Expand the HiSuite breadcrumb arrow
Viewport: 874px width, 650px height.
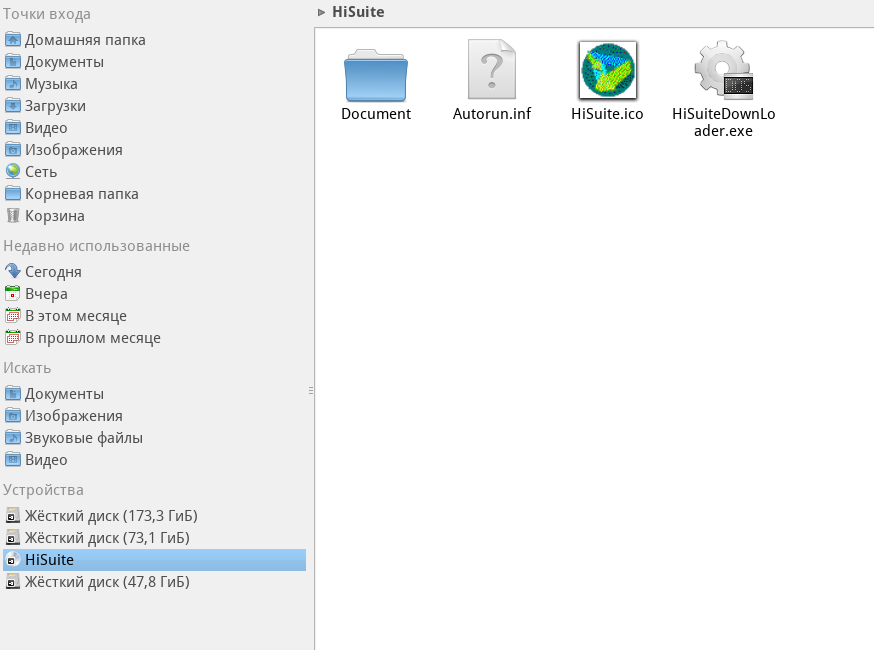pos(321,12)
